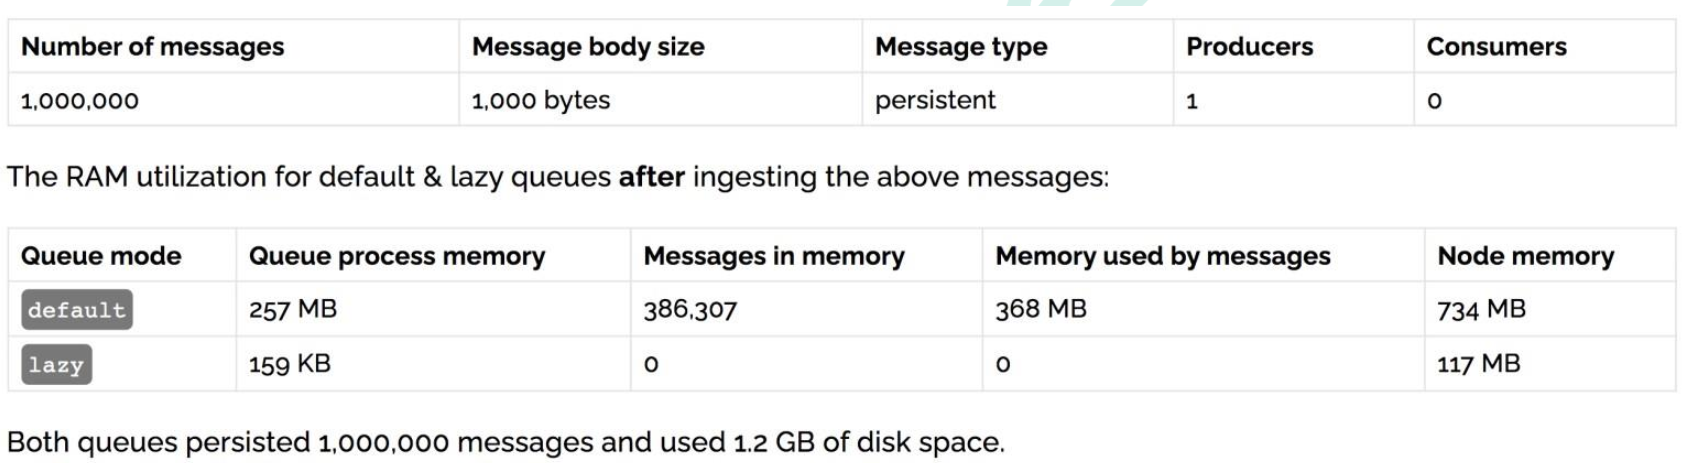Click the "persistent" message type cell
This screenshot has width=1698, height=463.
coord(935,100)
